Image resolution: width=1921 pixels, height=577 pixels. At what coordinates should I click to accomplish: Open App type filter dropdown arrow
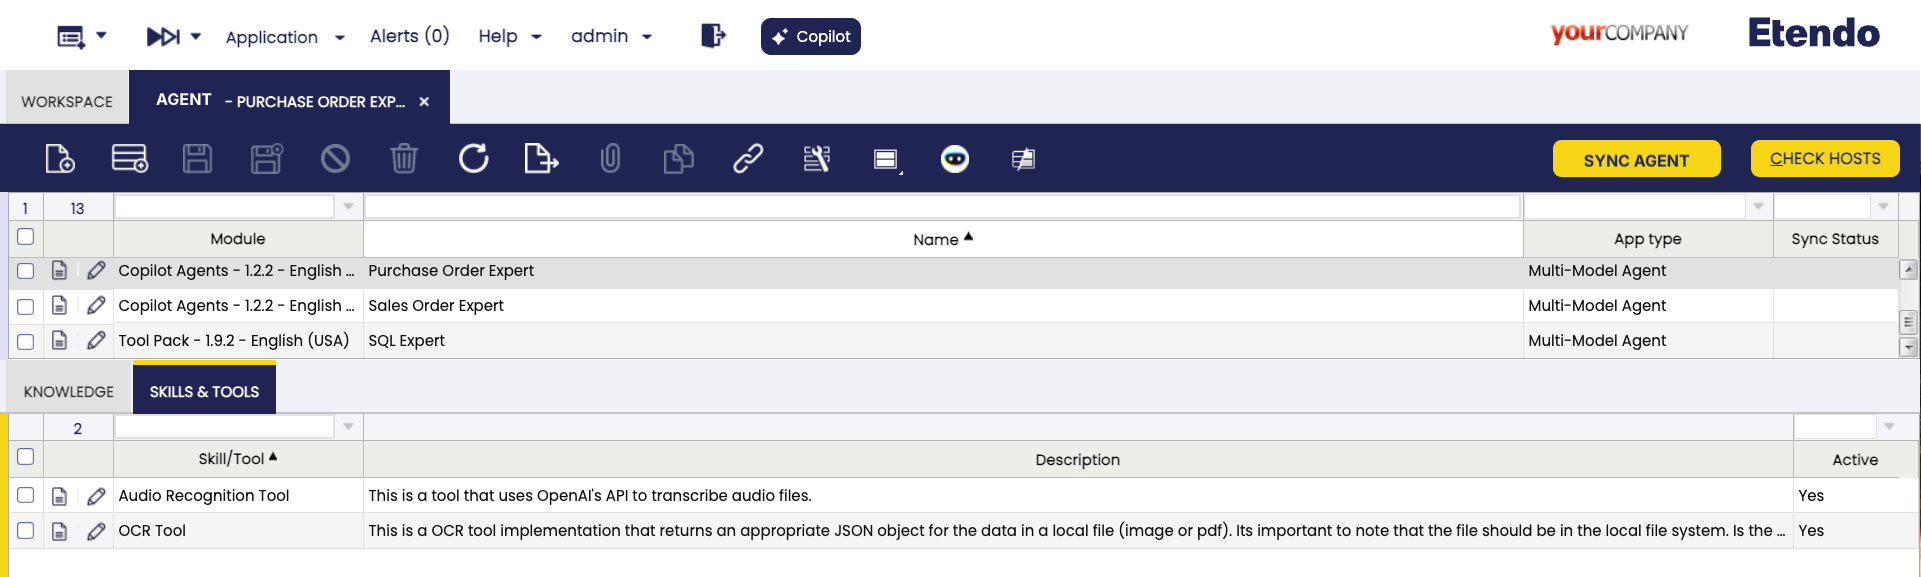[x=1758, y=207]
